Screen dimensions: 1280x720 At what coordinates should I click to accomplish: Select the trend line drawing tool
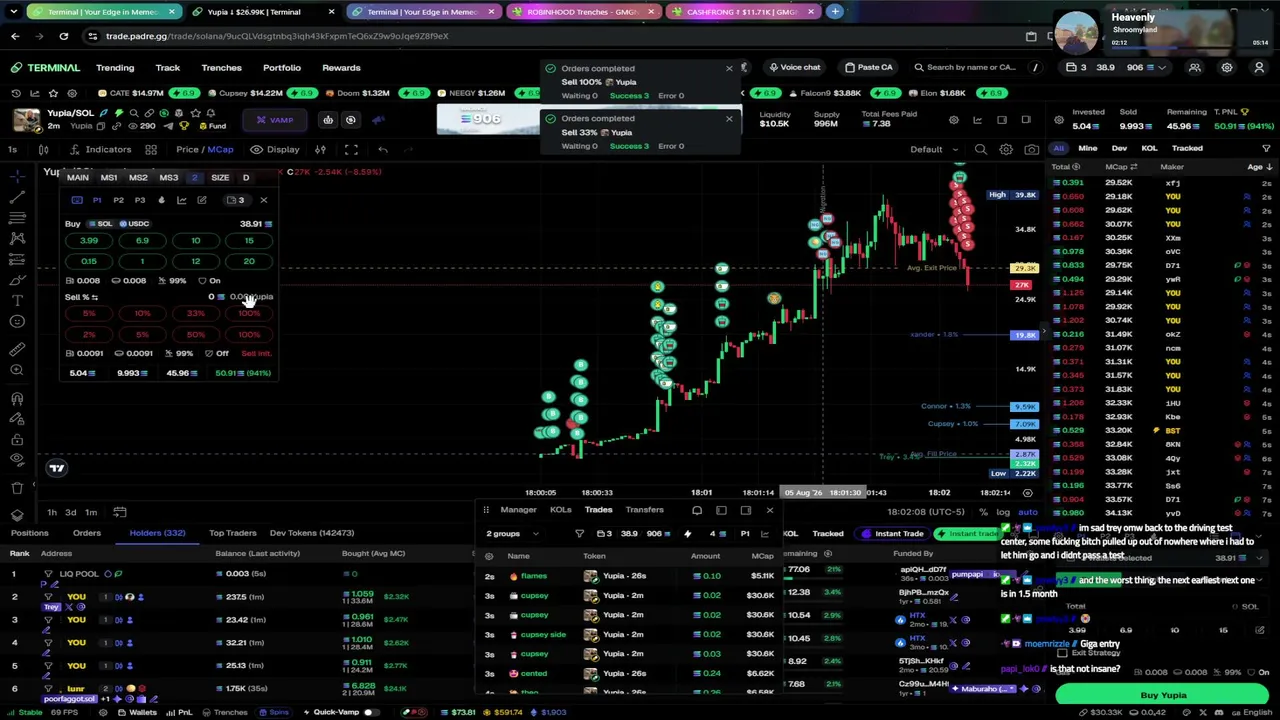pos(17,197)
